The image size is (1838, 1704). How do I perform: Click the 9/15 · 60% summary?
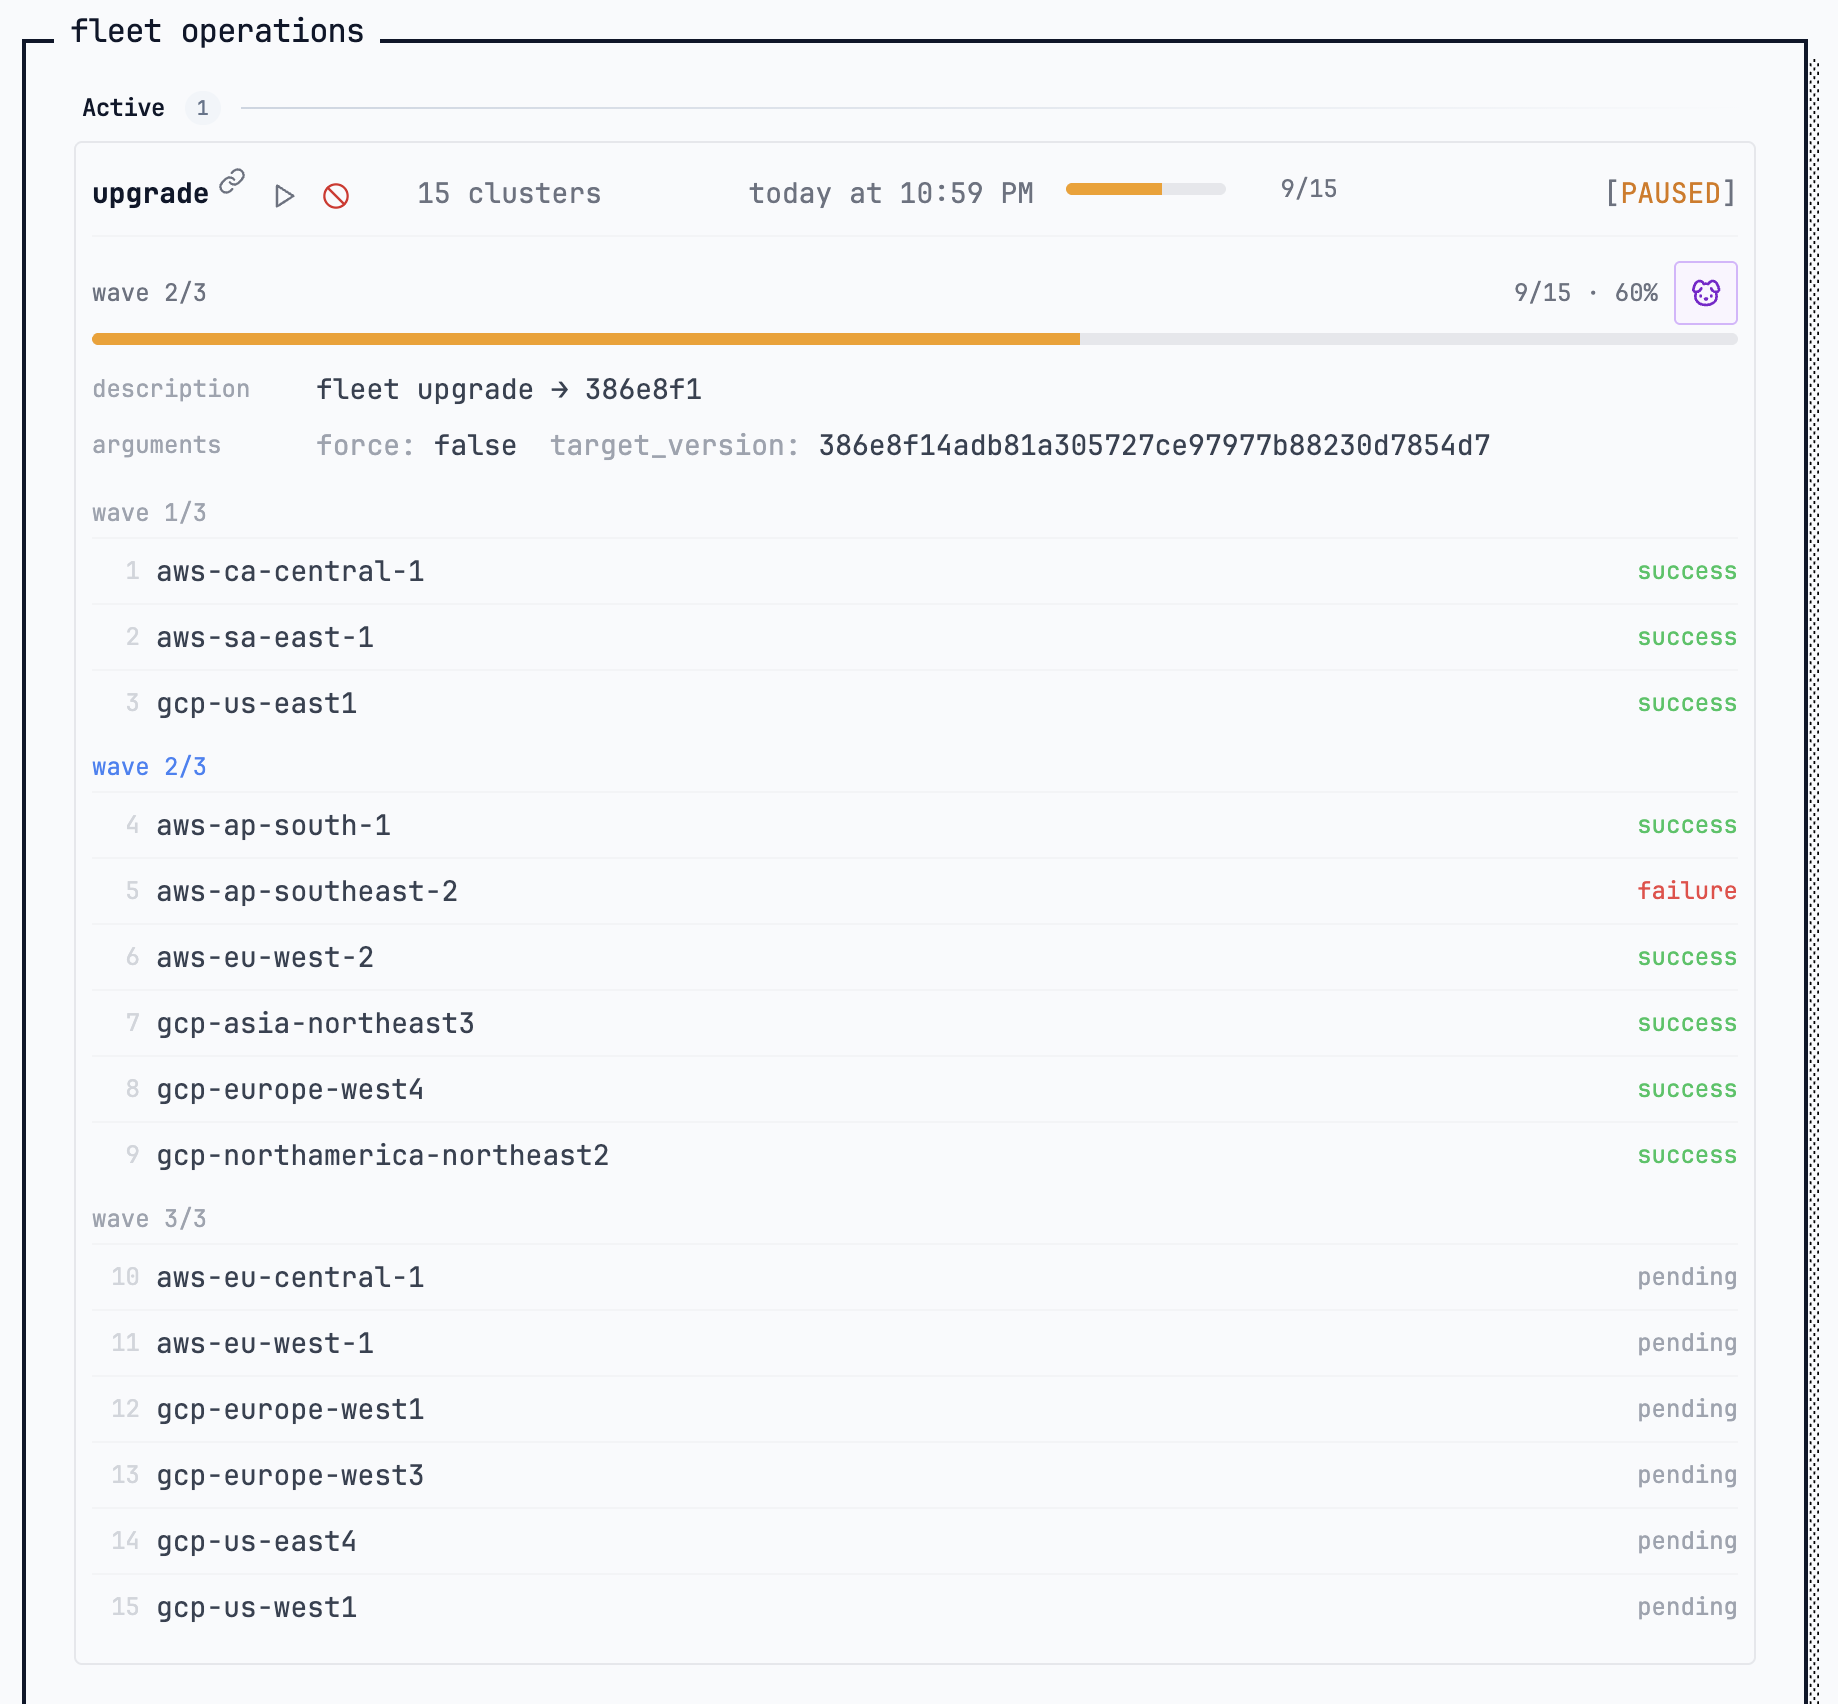click(x=1586, y=293)
